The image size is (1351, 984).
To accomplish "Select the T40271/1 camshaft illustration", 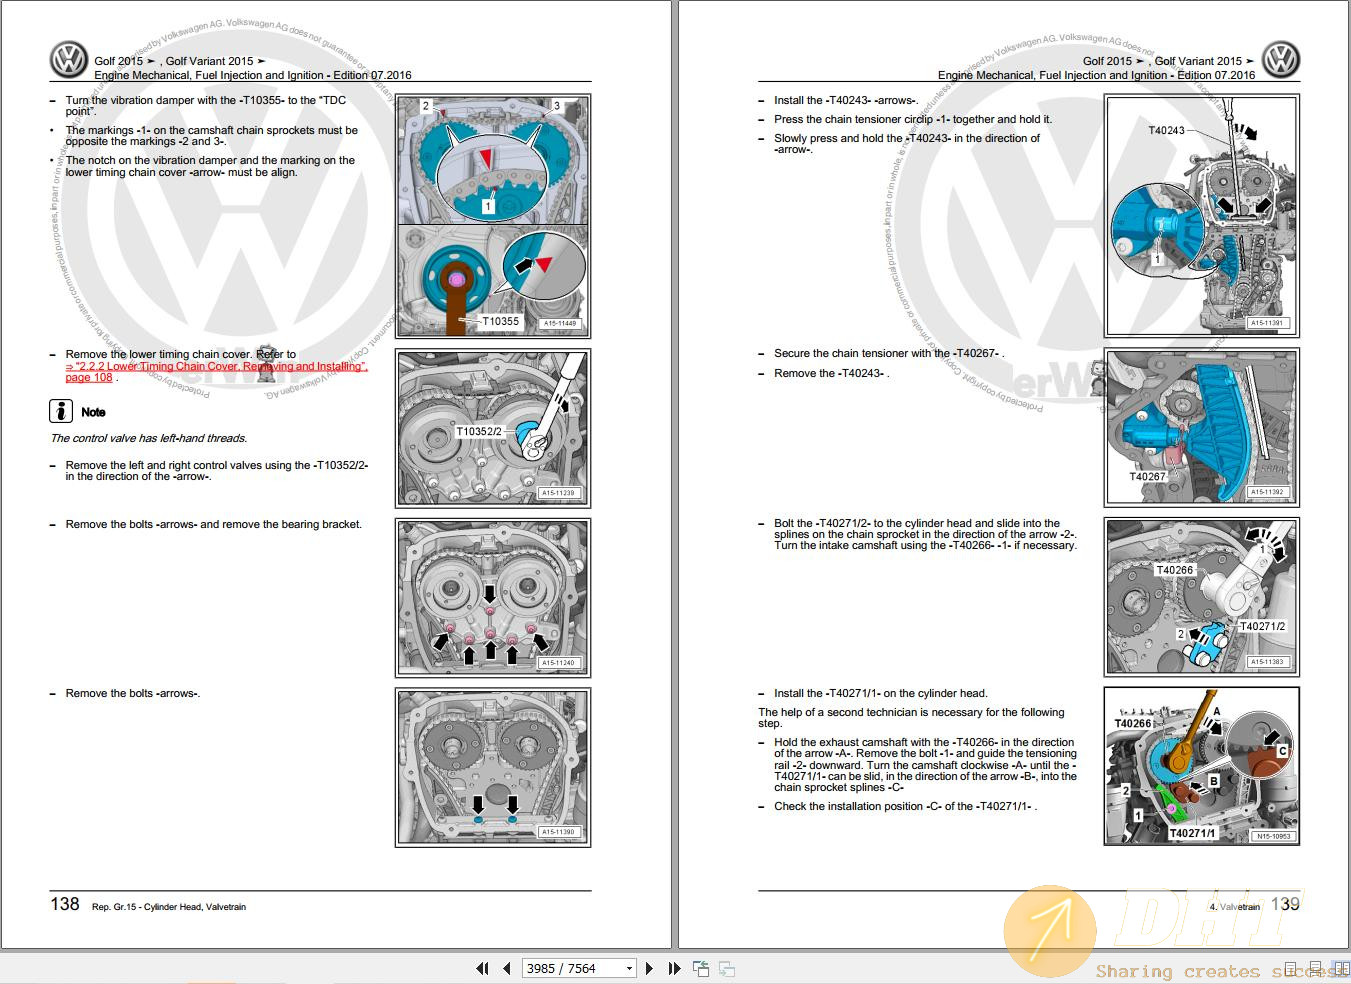I will click(1201, 766).
